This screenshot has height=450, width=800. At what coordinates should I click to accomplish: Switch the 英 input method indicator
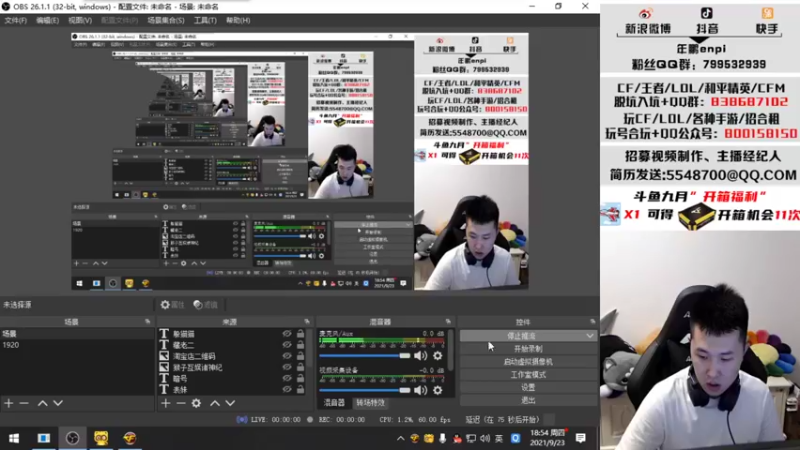point(498,439)
